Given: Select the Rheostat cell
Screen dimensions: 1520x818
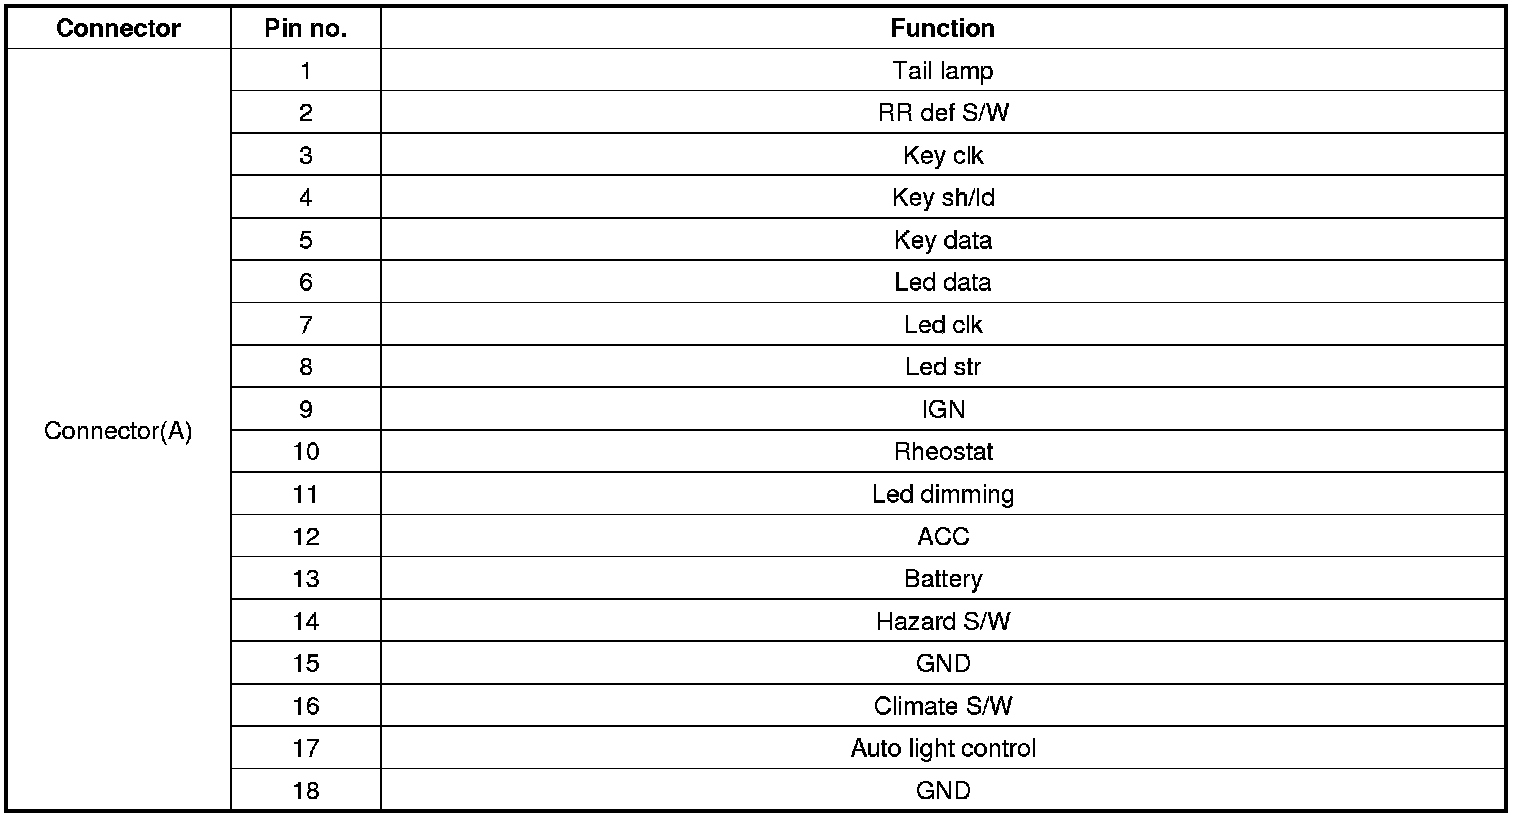Looking at the screenshot, I should [942, 451].
